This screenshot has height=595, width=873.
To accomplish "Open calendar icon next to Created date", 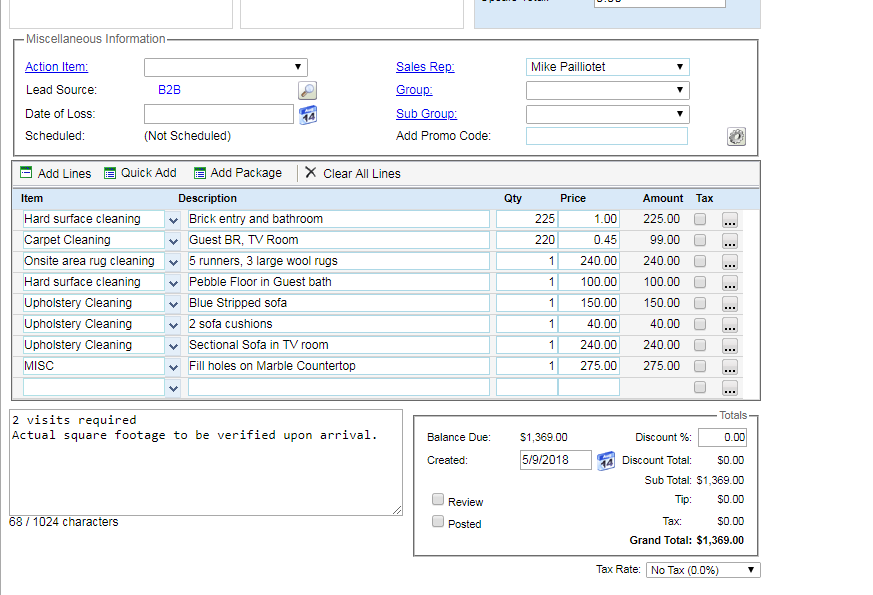I will (606, 461).
